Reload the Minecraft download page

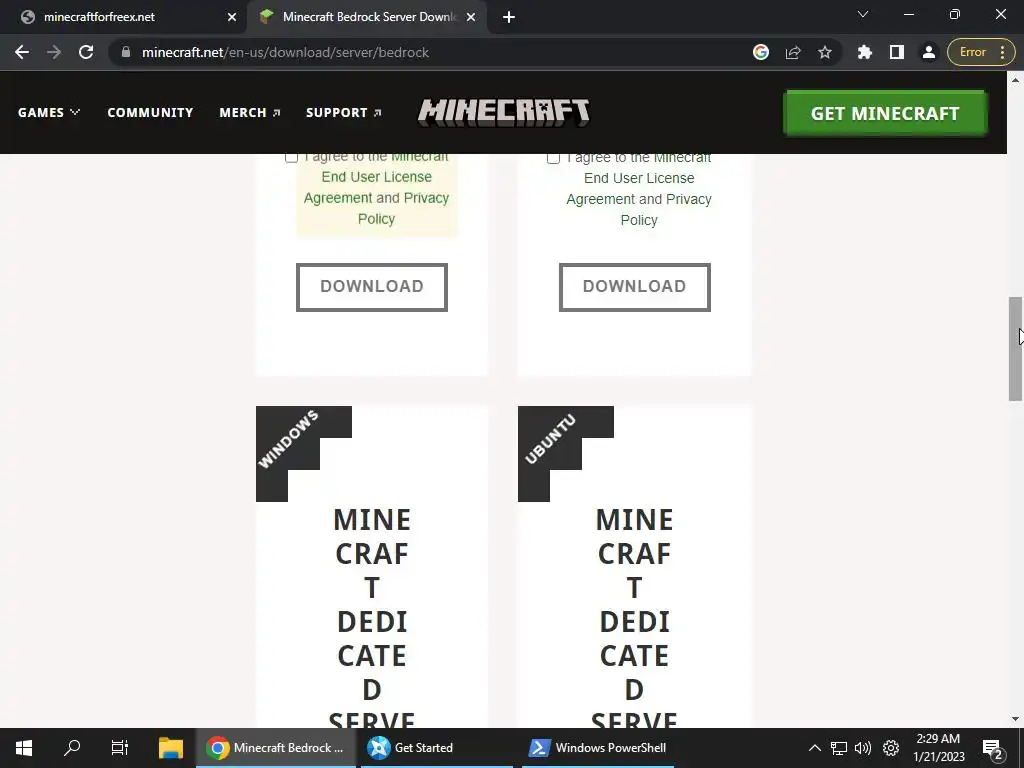point(86,52)
